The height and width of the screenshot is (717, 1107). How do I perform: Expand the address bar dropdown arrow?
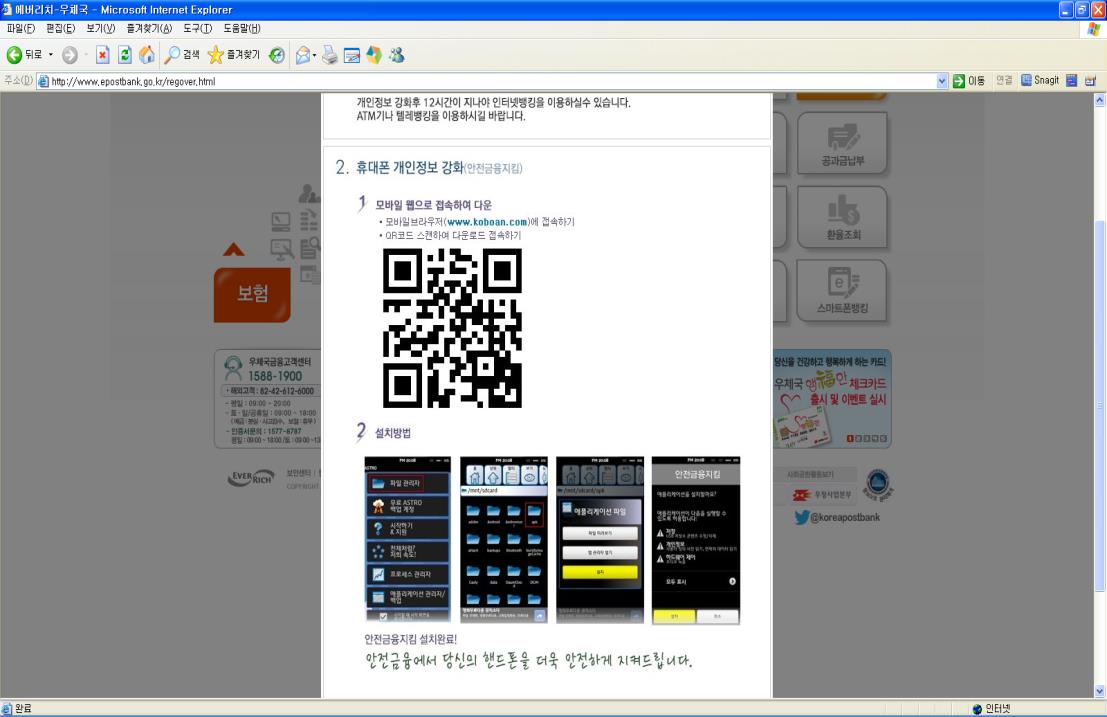coord(942,81)
